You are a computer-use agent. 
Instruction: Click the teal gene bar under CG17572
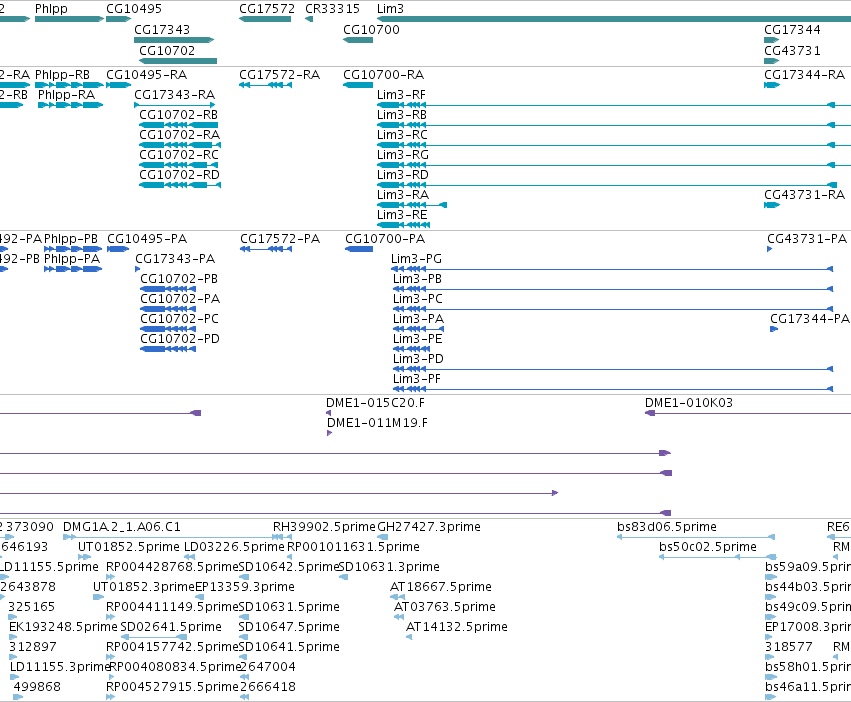click(x=265, y=20)
